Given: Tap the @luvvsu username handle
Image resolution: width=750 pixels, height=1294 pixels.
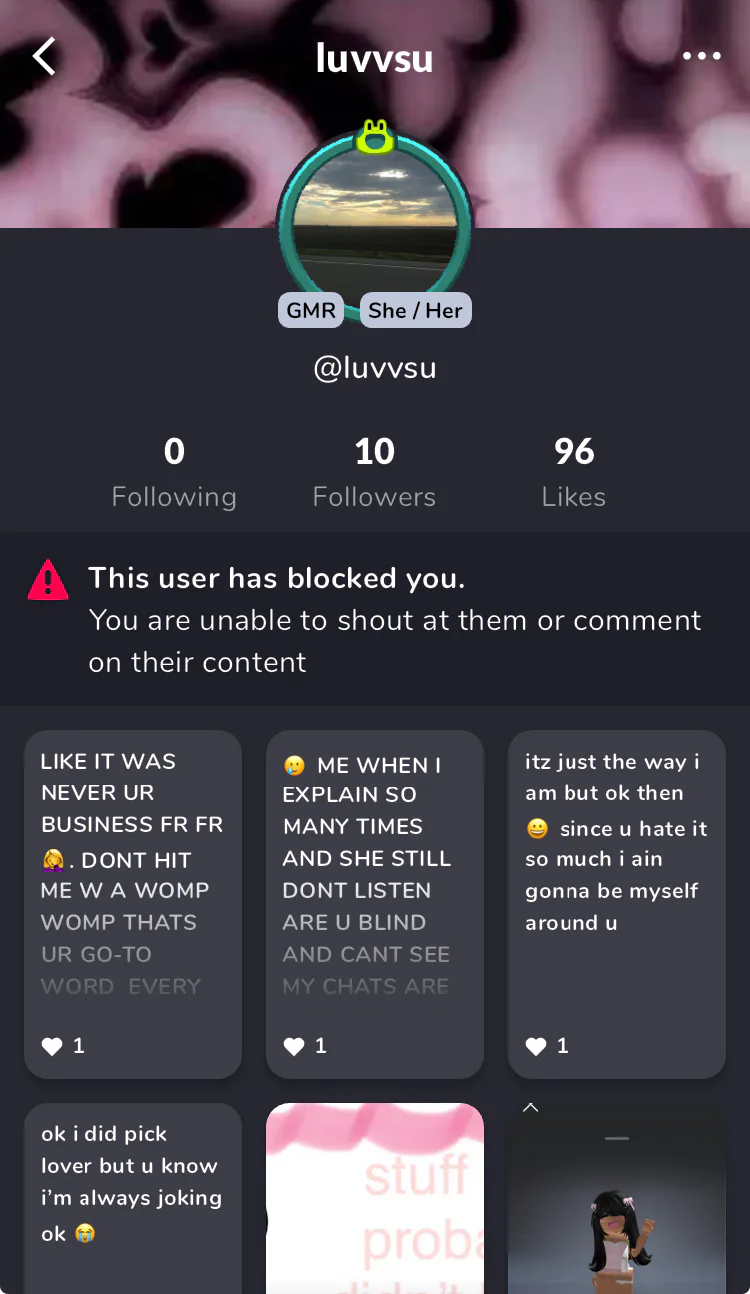Looking at the screenshot, I should (375, 367).
